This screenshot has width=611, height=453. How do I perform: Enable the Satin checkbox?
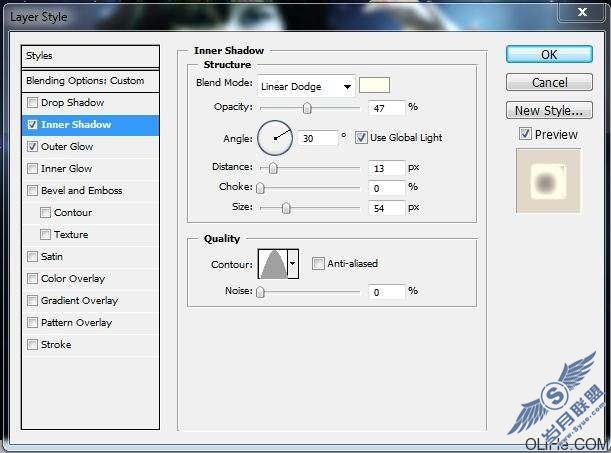coord(32,257)
